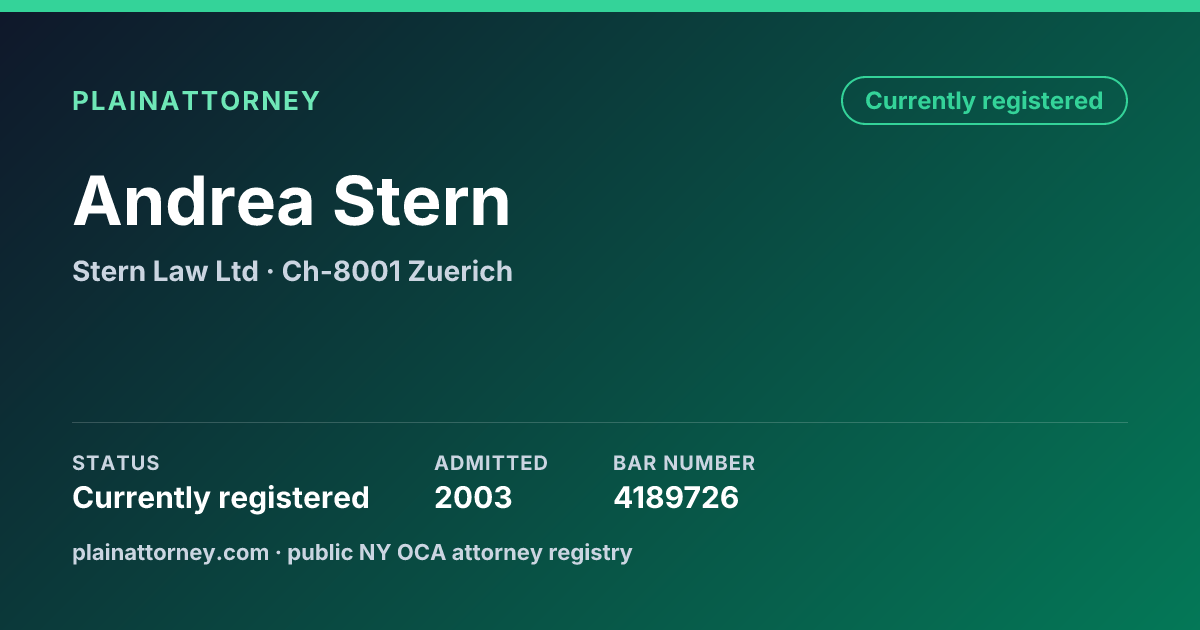Select the Currently registered status value

click(221, 498)
